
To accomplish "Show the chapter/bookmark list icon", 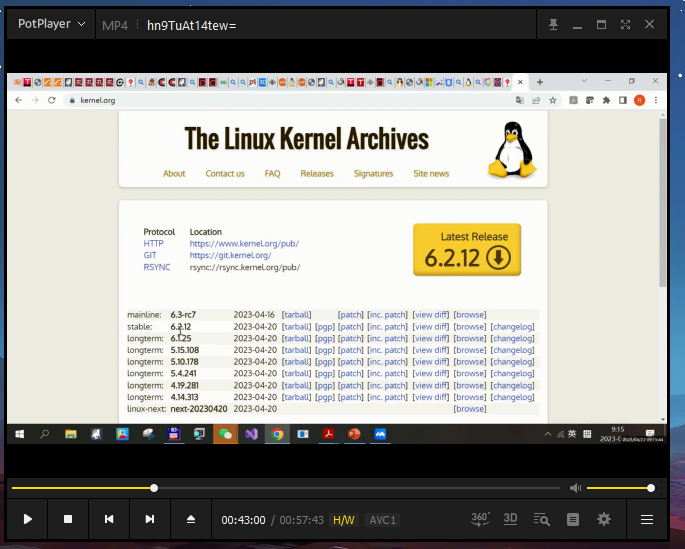I will (x=573, y=519).
